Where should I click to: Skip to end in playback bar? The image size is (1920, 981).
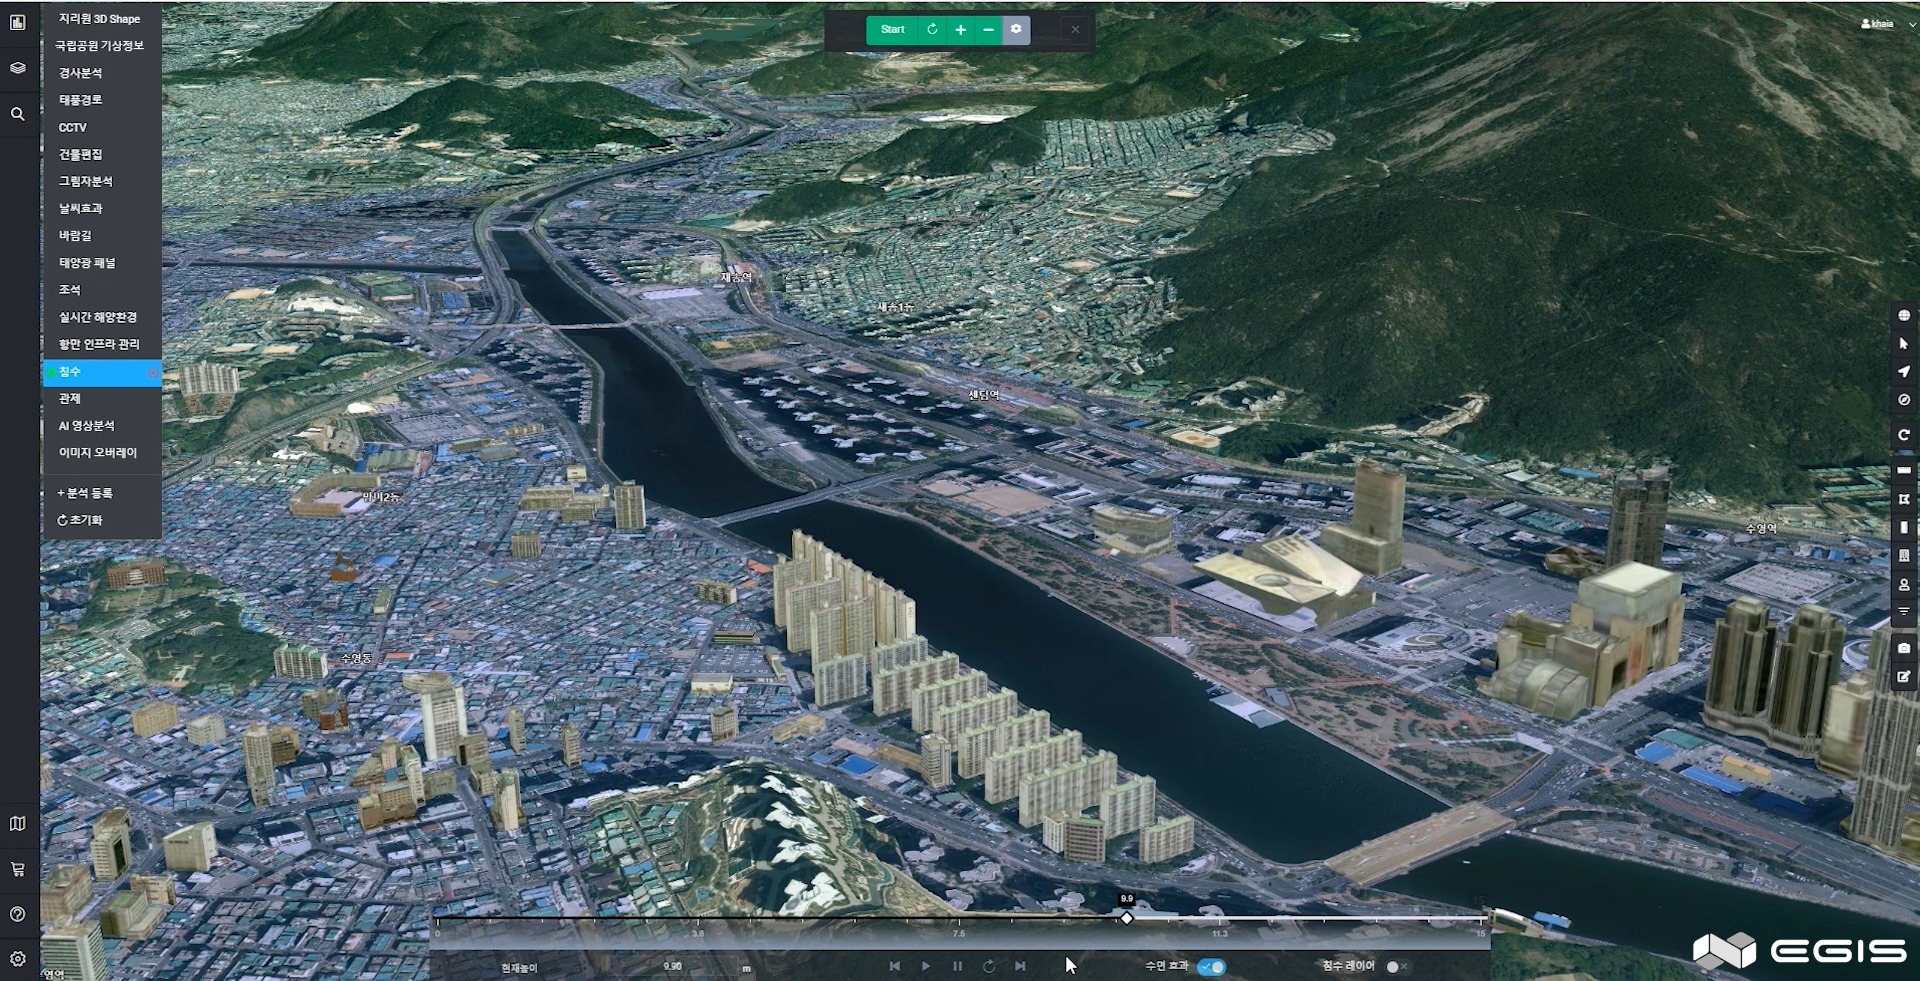1020,966
